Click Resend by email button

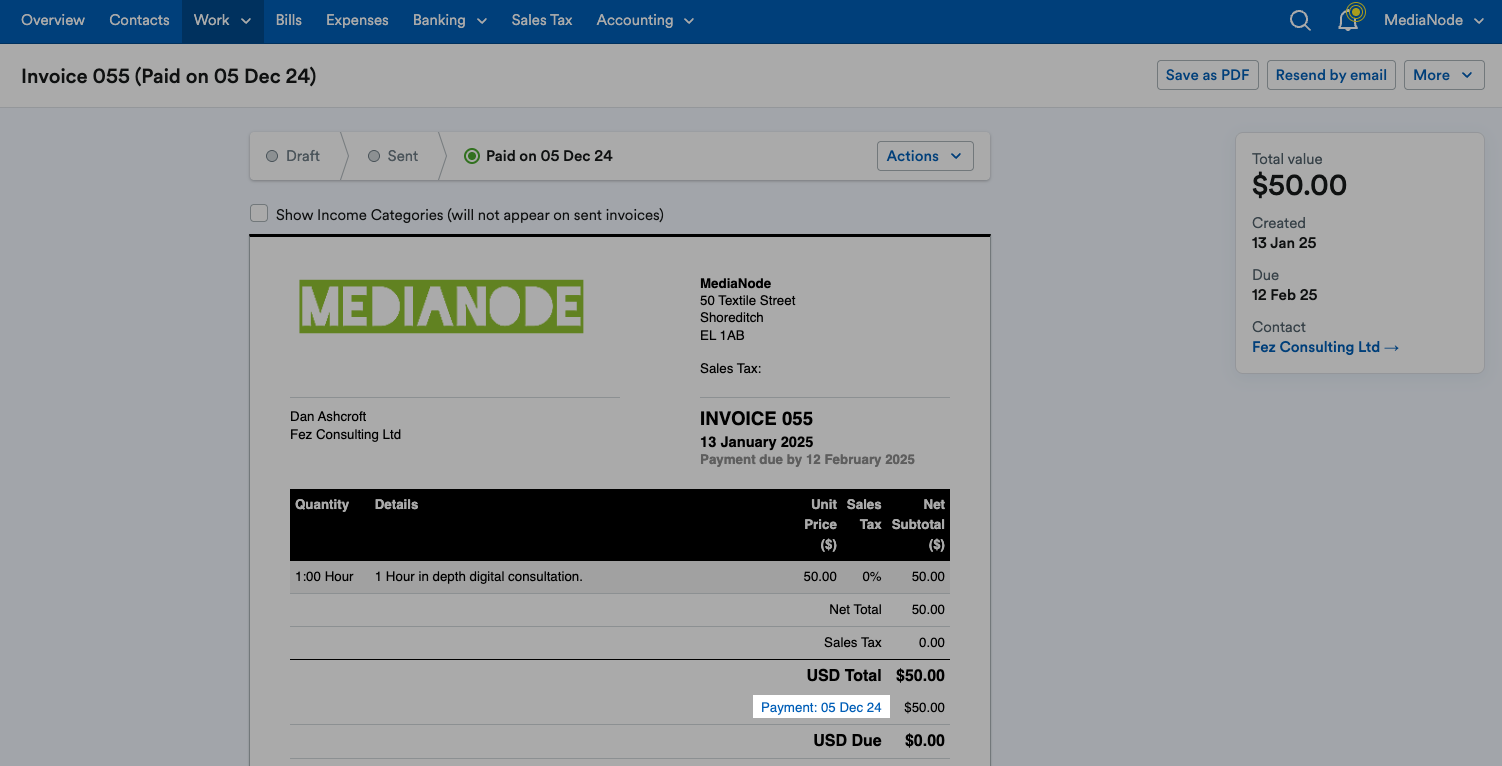[1331, 75]
